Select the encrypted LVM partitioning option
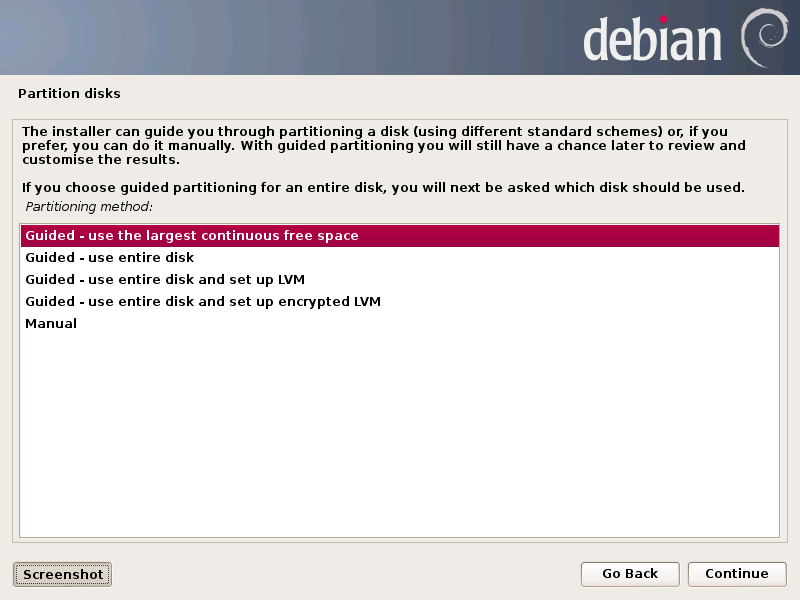 coord(399,302)
